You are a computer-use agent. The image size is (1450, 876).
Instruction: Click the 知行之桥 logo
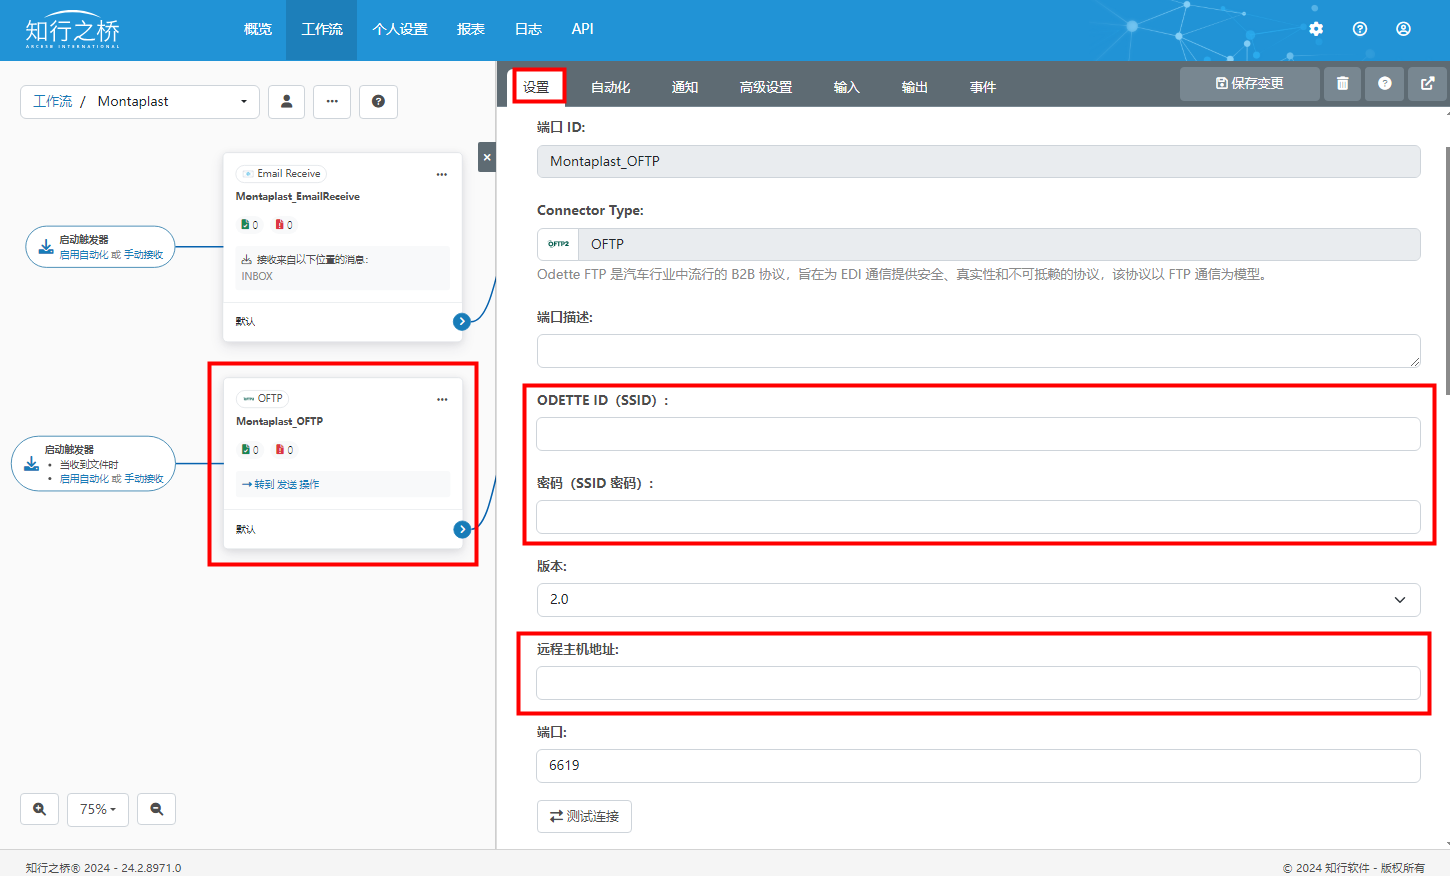pos(72,31)
